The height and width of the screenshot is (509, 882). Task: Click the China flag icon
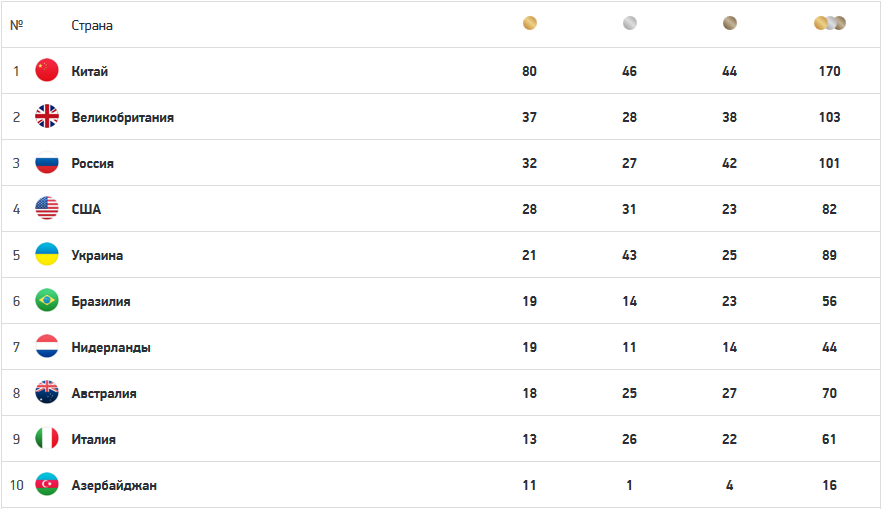[x=47, y=71]
